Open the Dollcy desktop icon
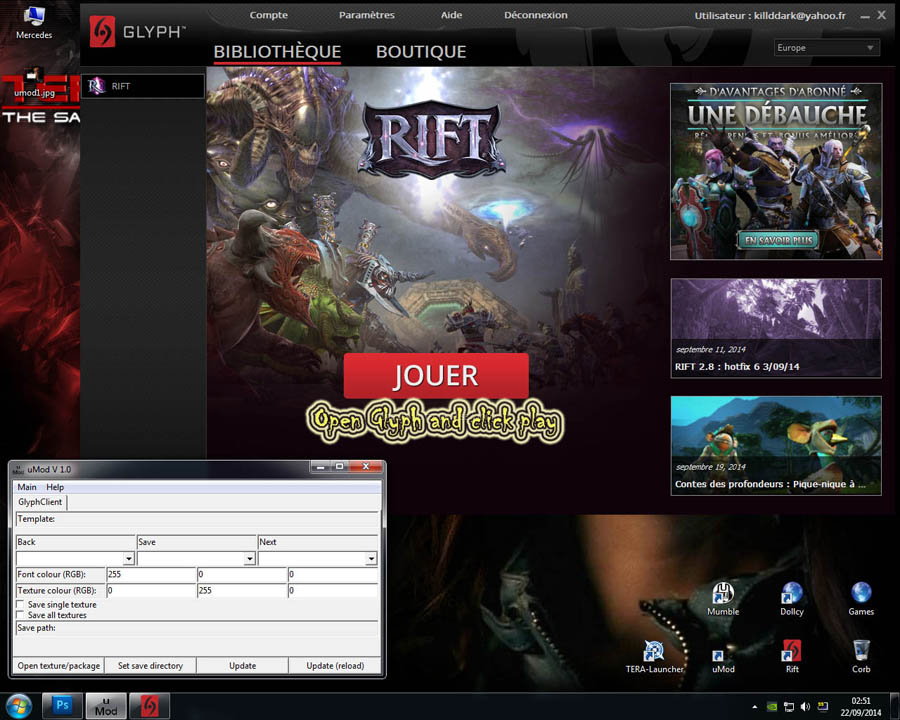 click(x=792, y=595)
